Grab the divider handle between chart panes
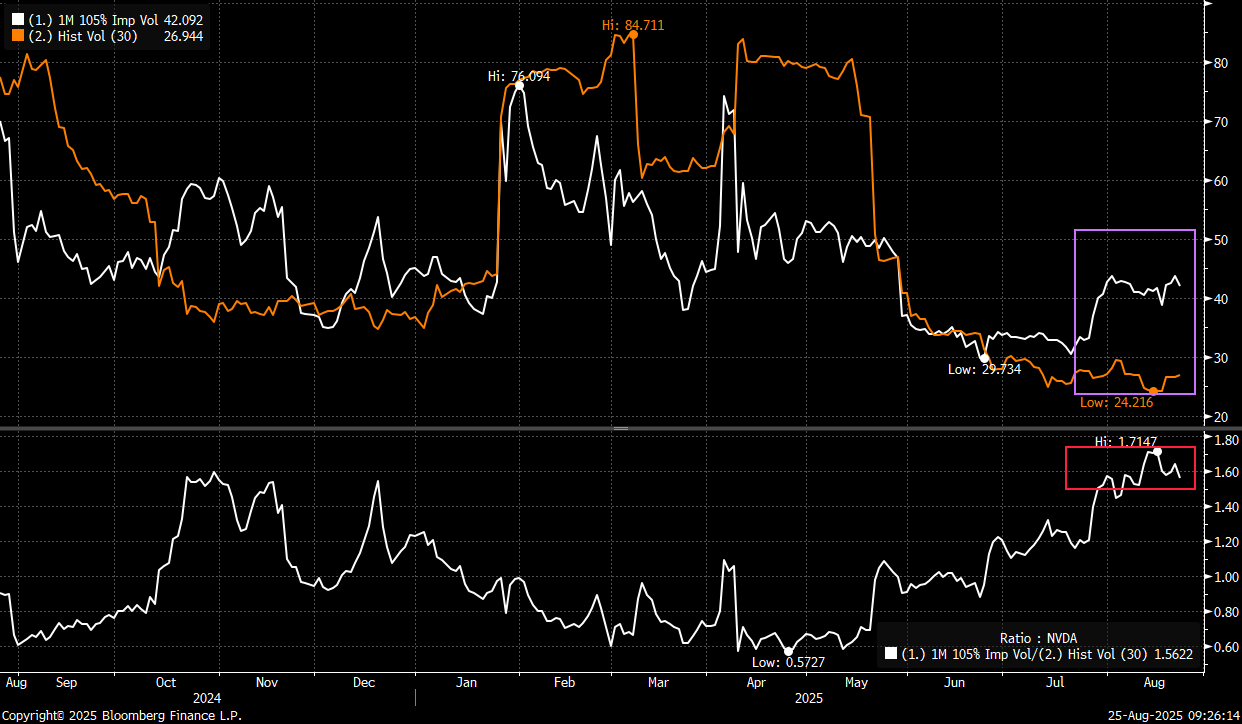 [620, 428]
